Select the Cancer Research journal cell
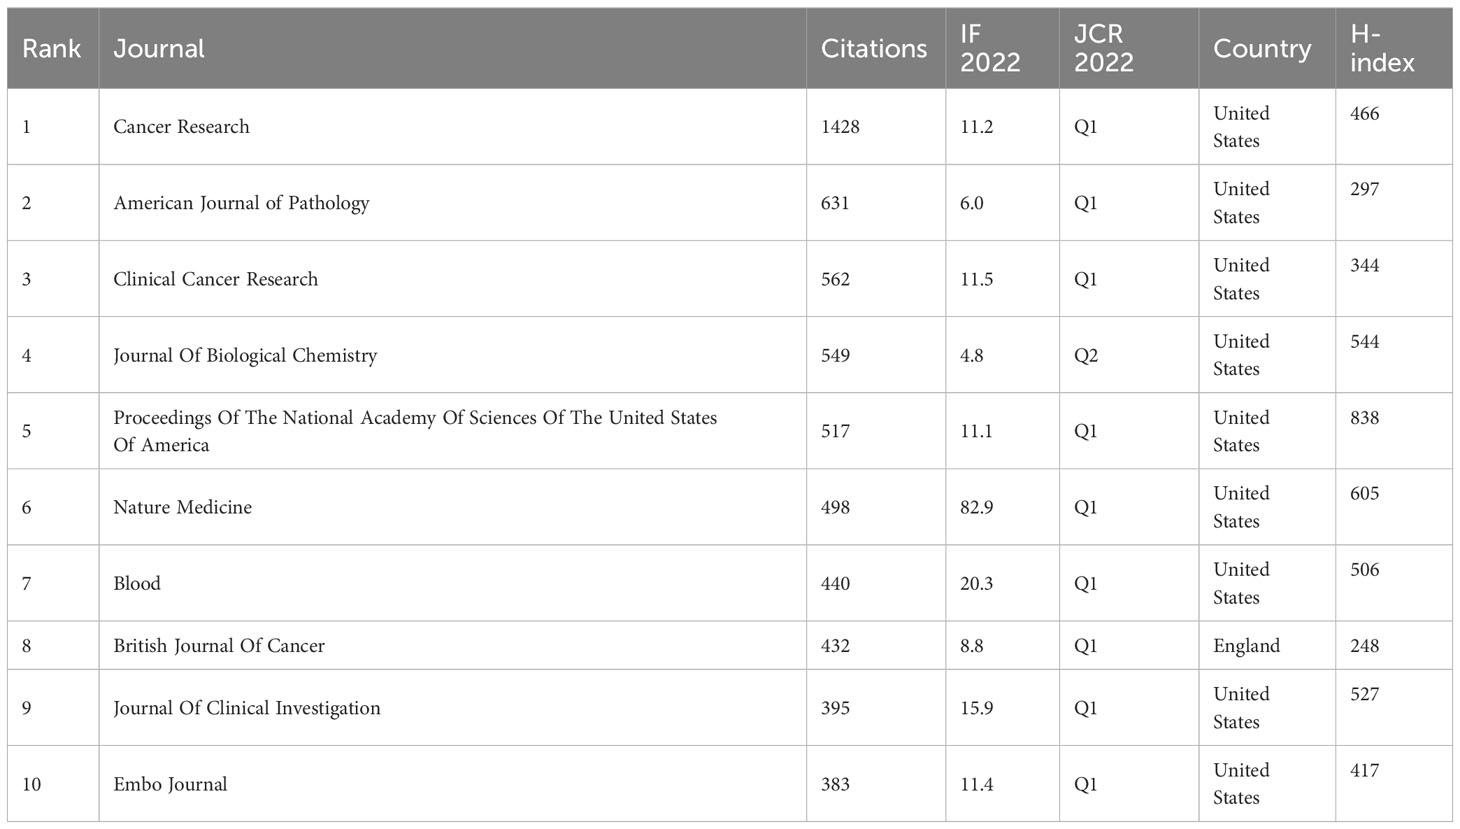 coord(181,127)
